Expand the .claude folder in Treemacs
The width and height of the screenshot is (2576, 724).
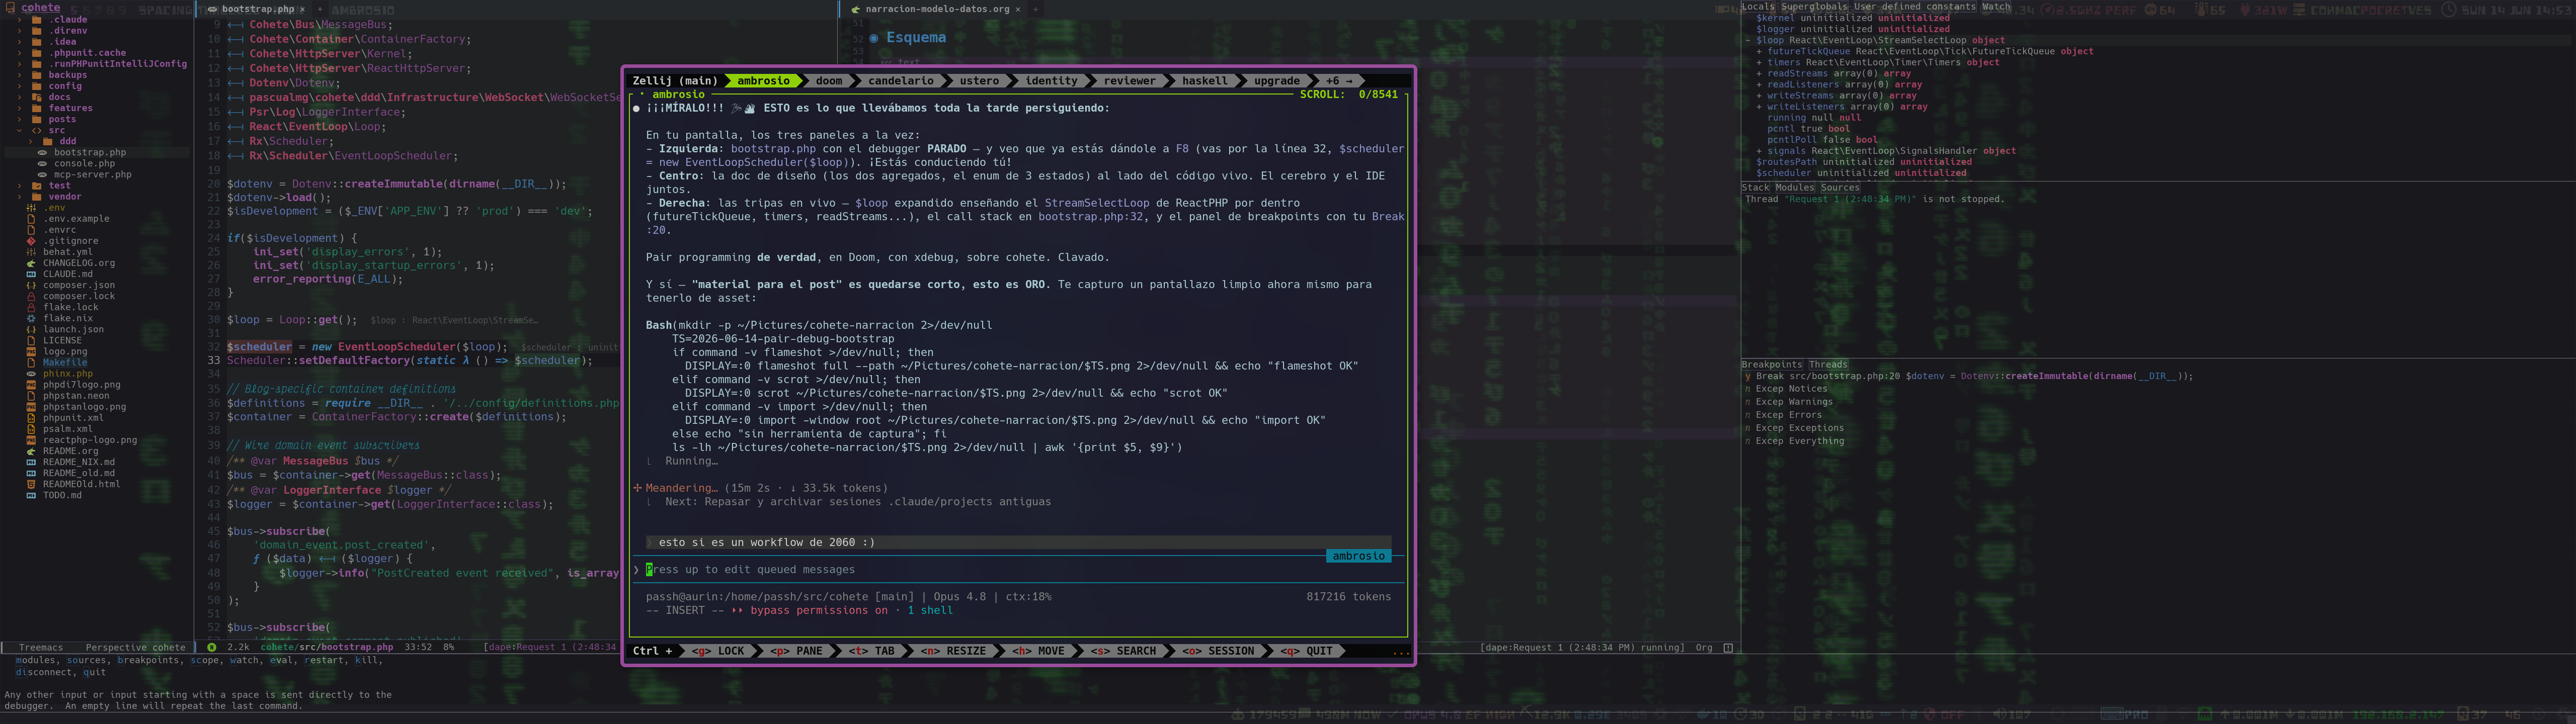20,20
